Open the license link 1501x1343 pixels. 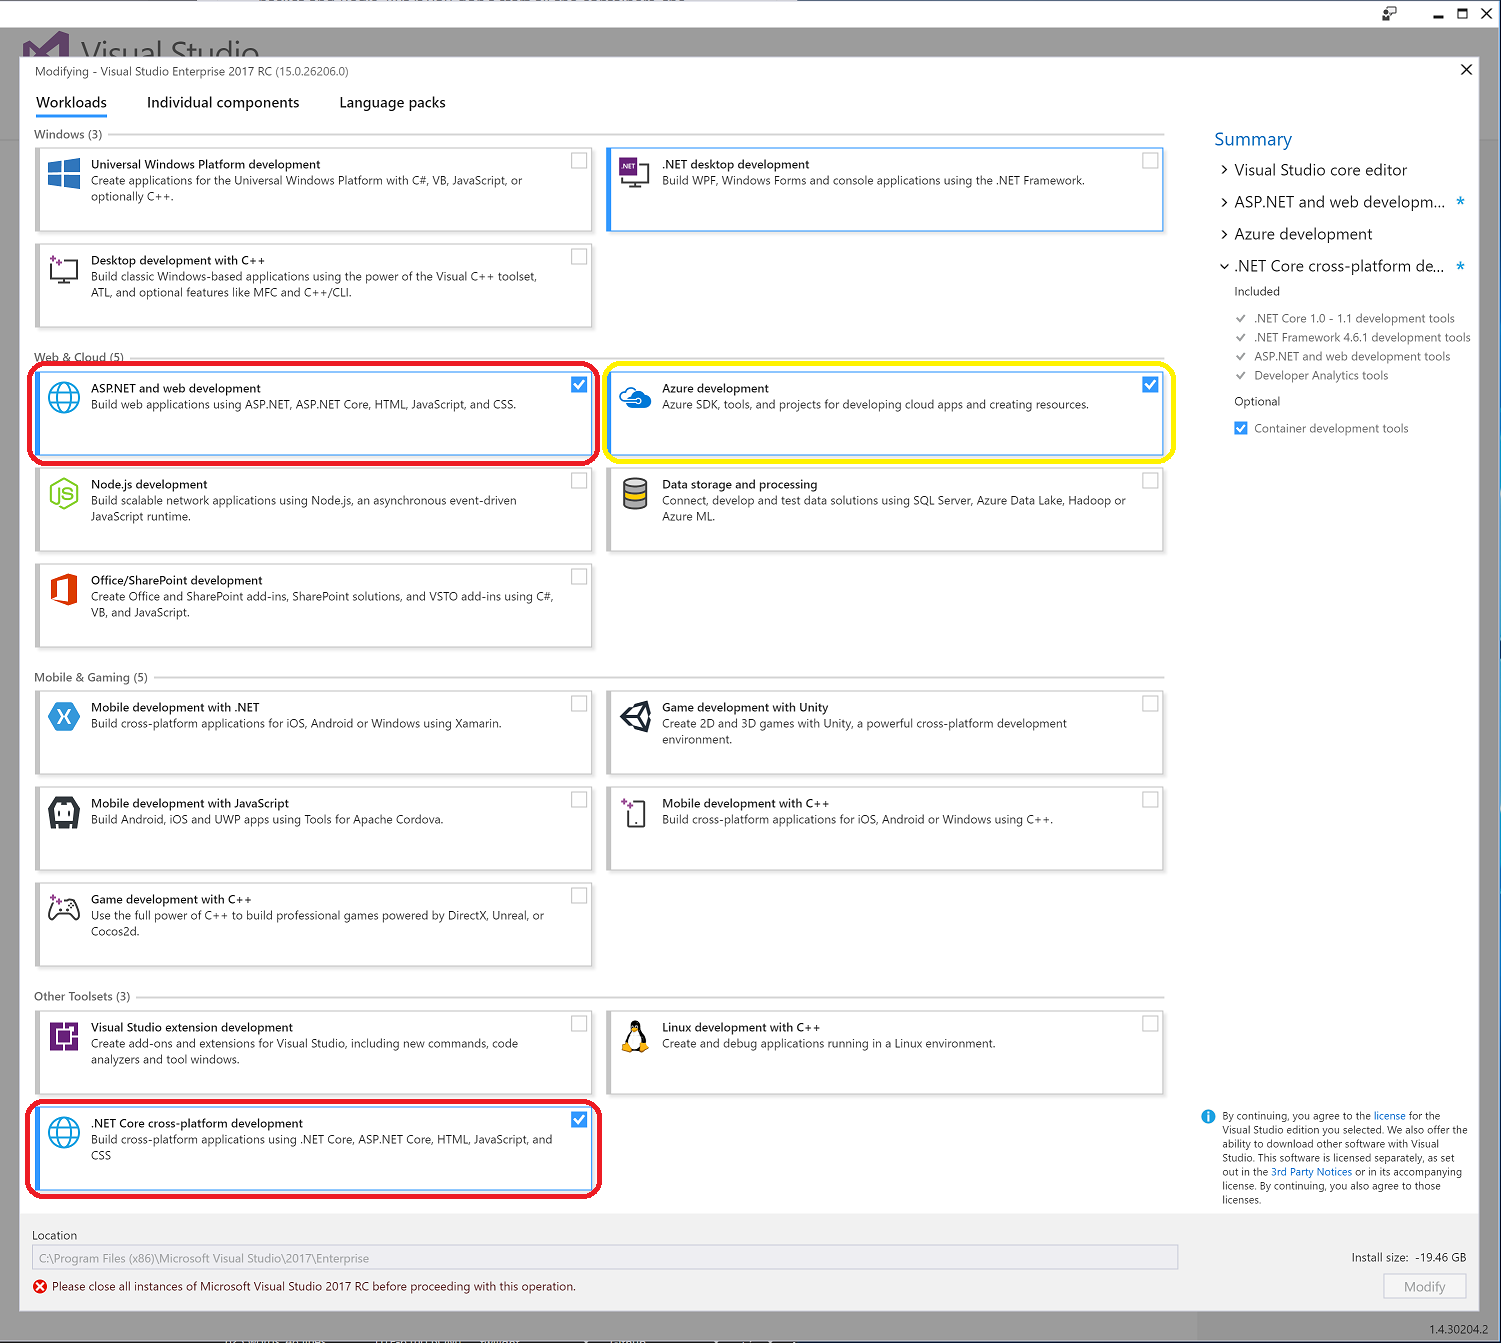(x=1389, y=1116)
